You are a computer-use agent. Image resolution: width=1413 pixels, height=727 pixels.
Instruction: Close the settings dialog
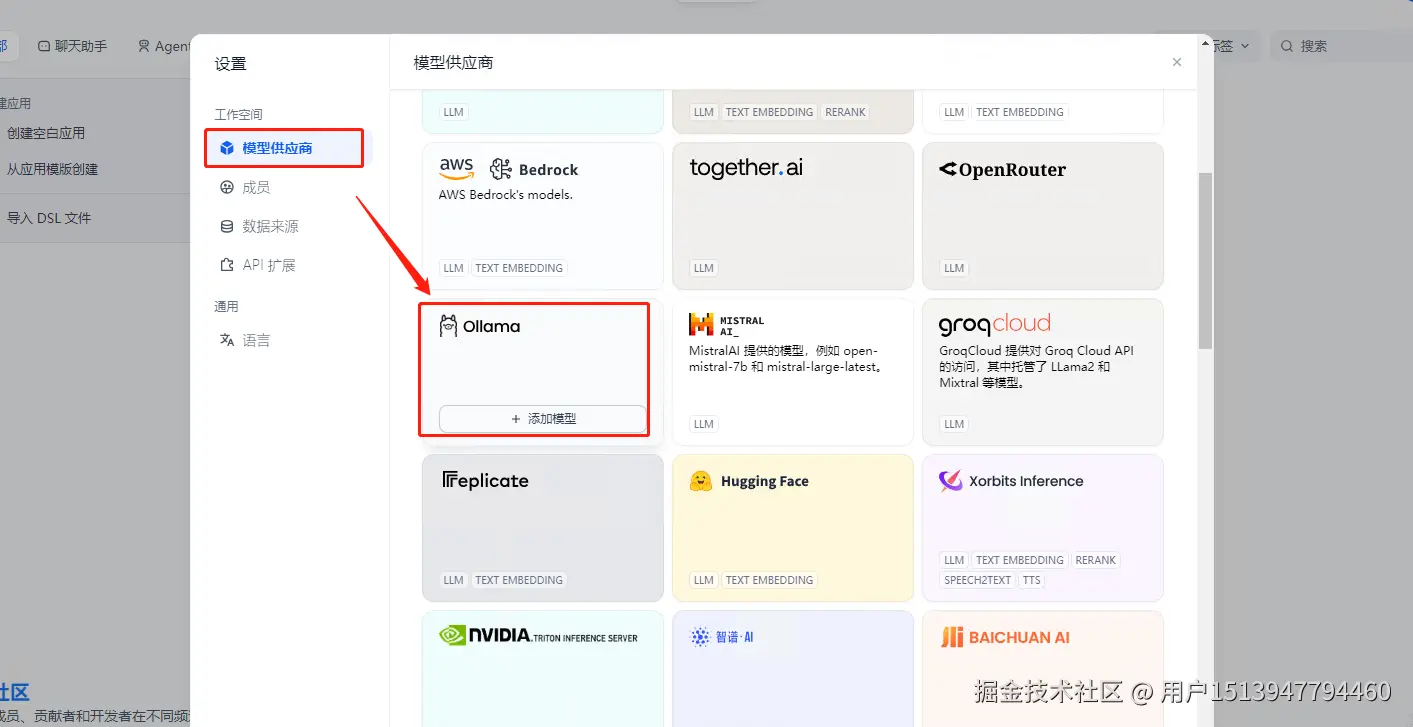(1177, 62)
